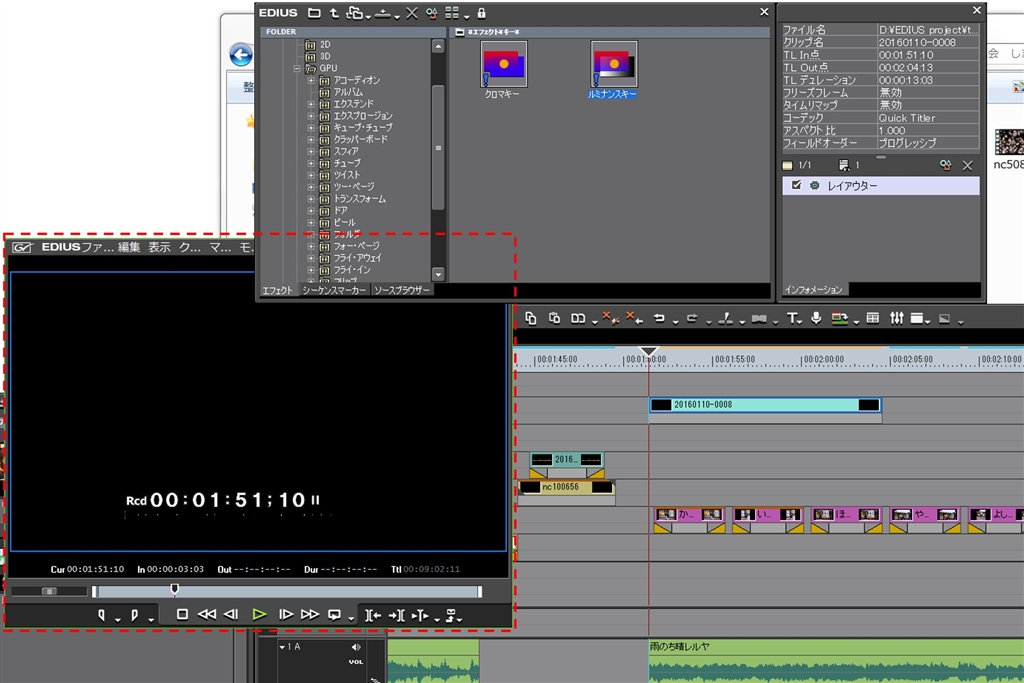Go up one folder level in effect palette
The width and height of the screenshot is (1024, 683).
[334, 13]
